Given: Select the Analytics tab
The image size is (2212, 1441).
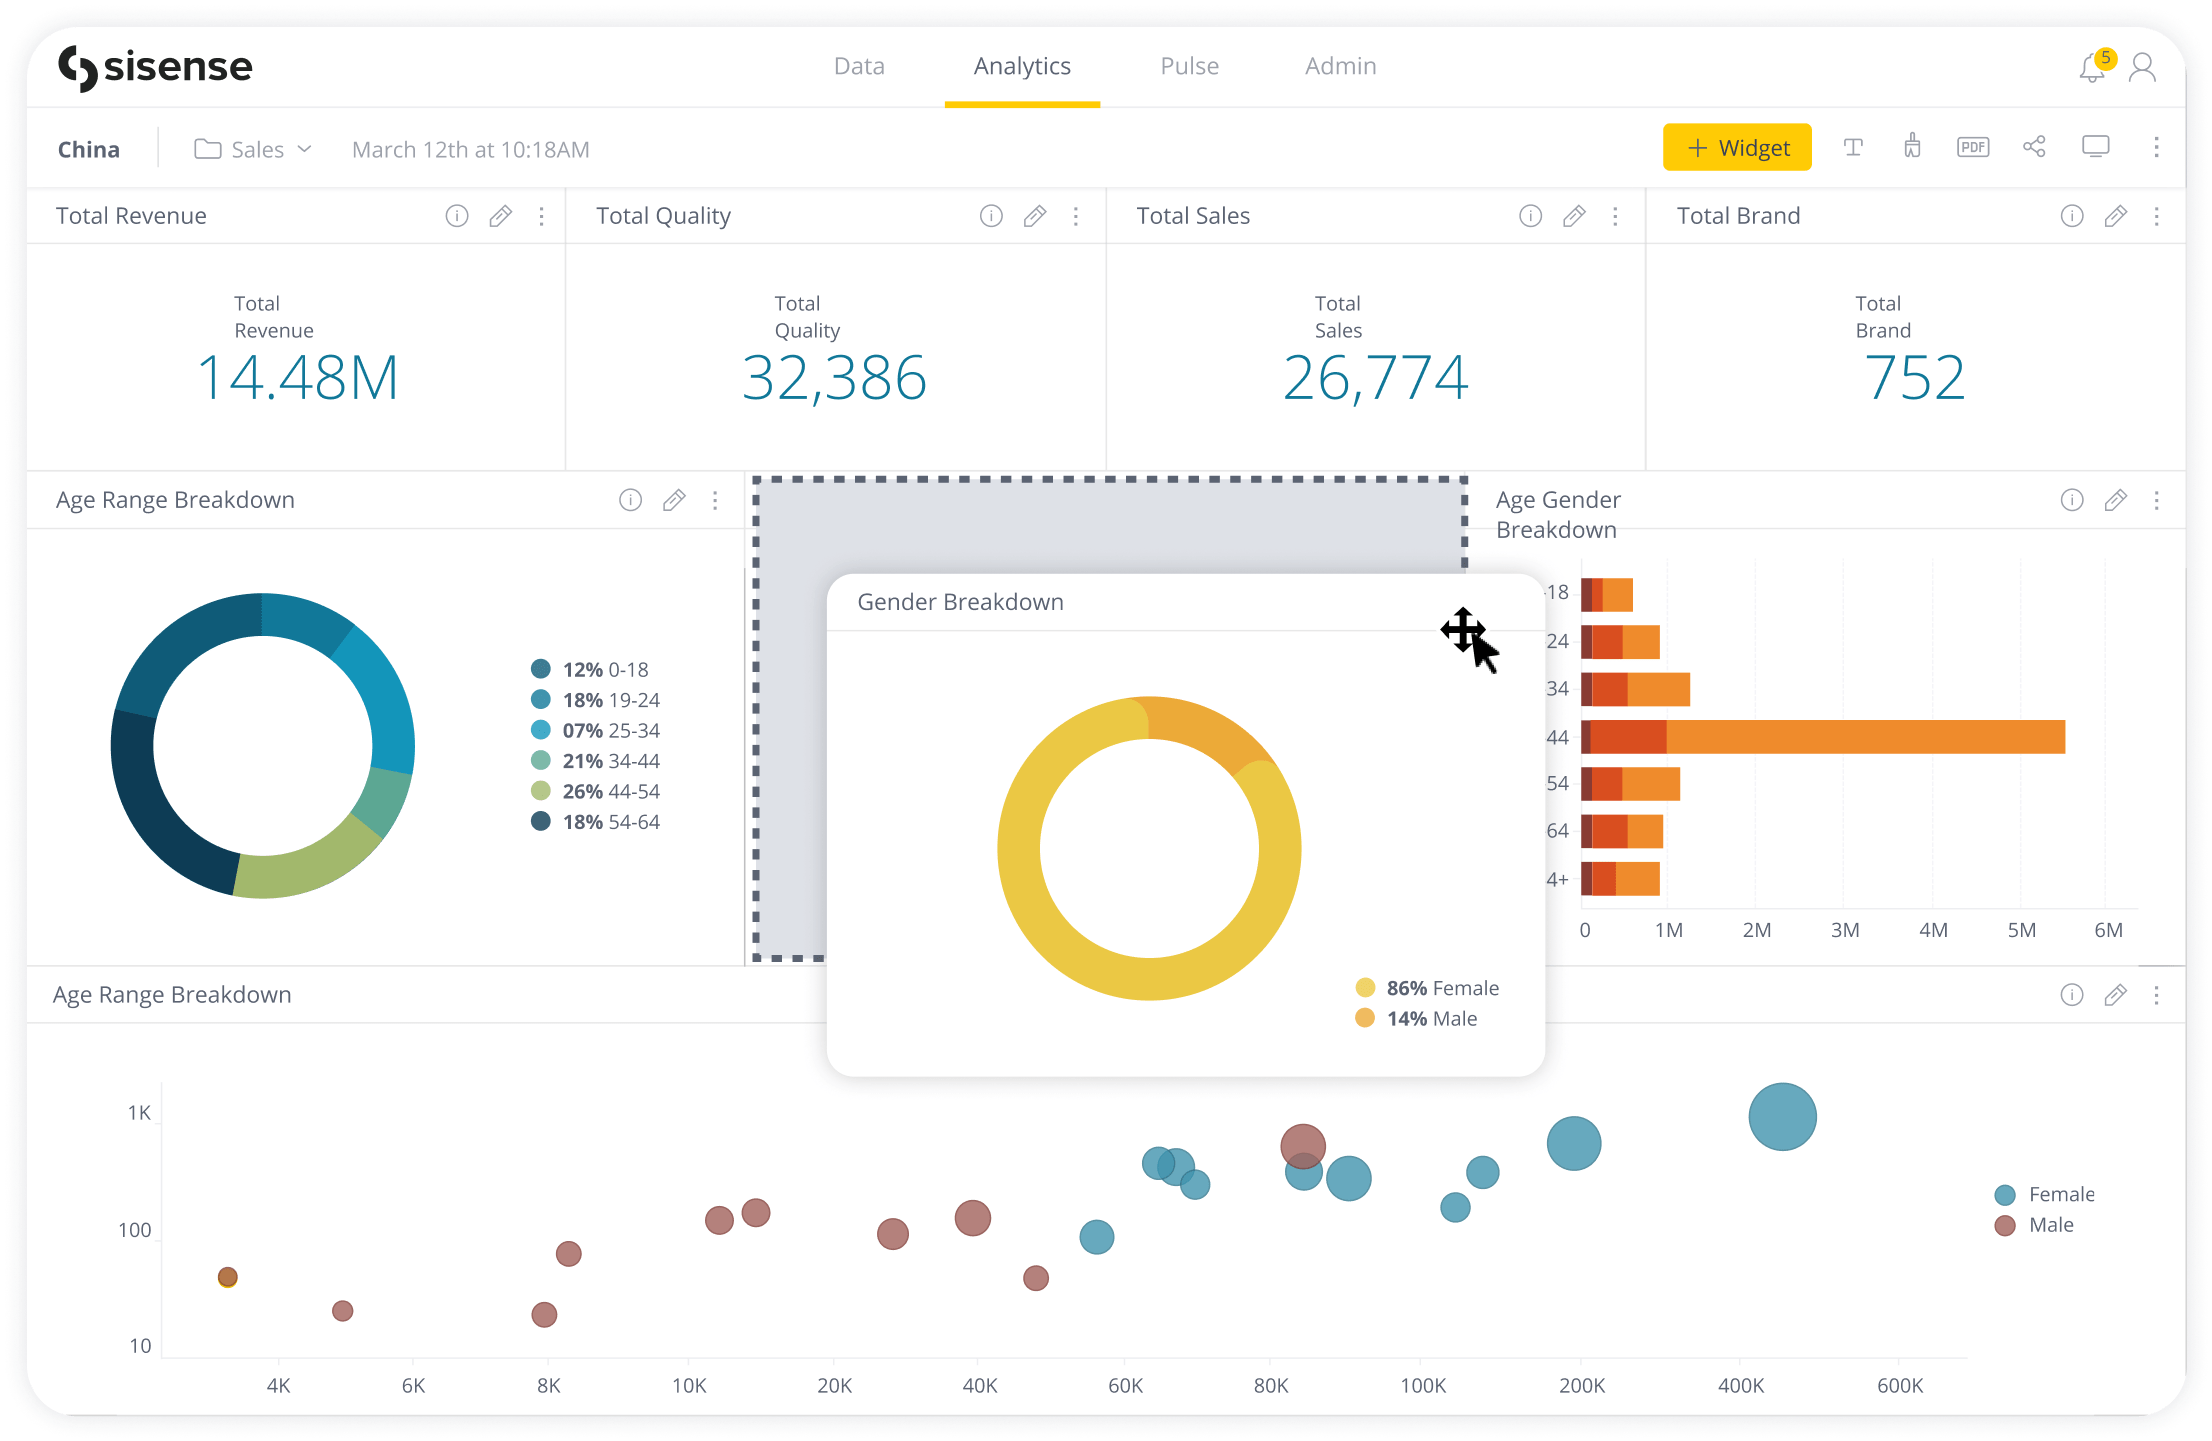Looking at the screenshot, I should [1022, 64].
